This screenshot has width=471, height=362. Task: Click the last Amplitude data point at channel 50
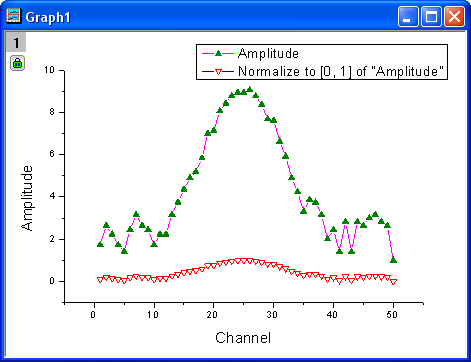coord(393,260)
